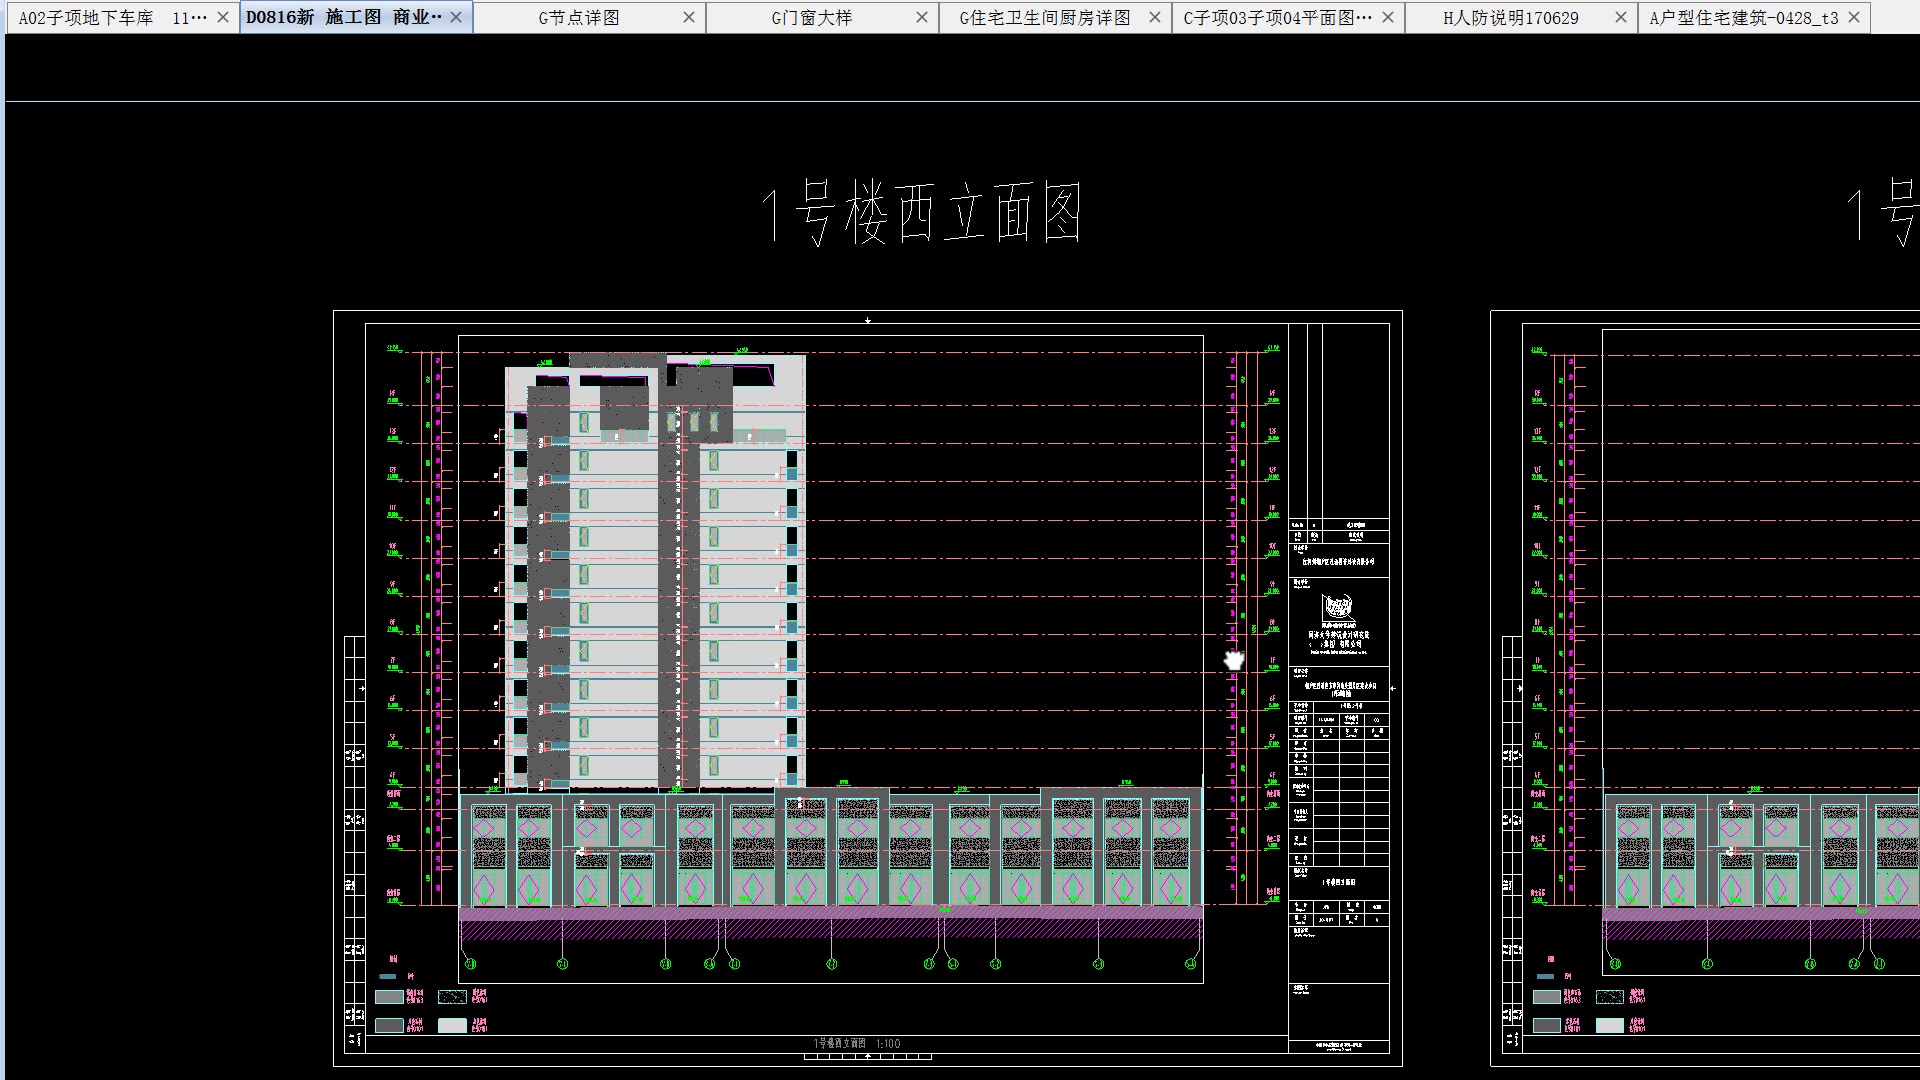Click the design institute logo in title block

tap(1337, 607)
